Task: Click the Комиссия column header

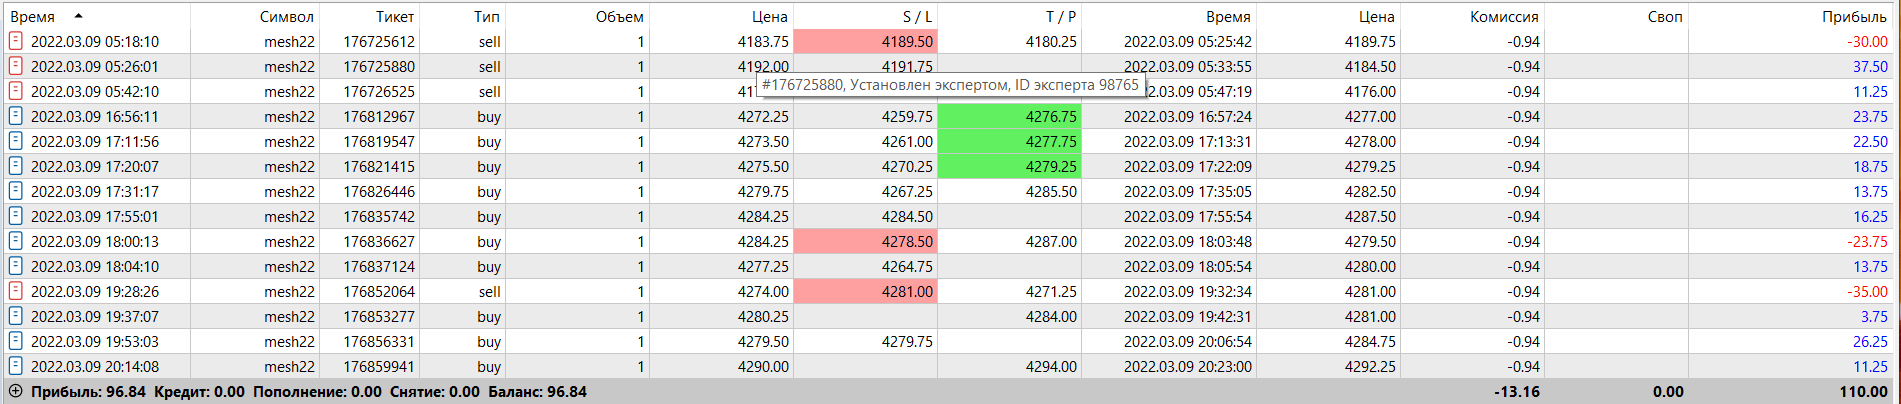Action: coord(1503,16)
